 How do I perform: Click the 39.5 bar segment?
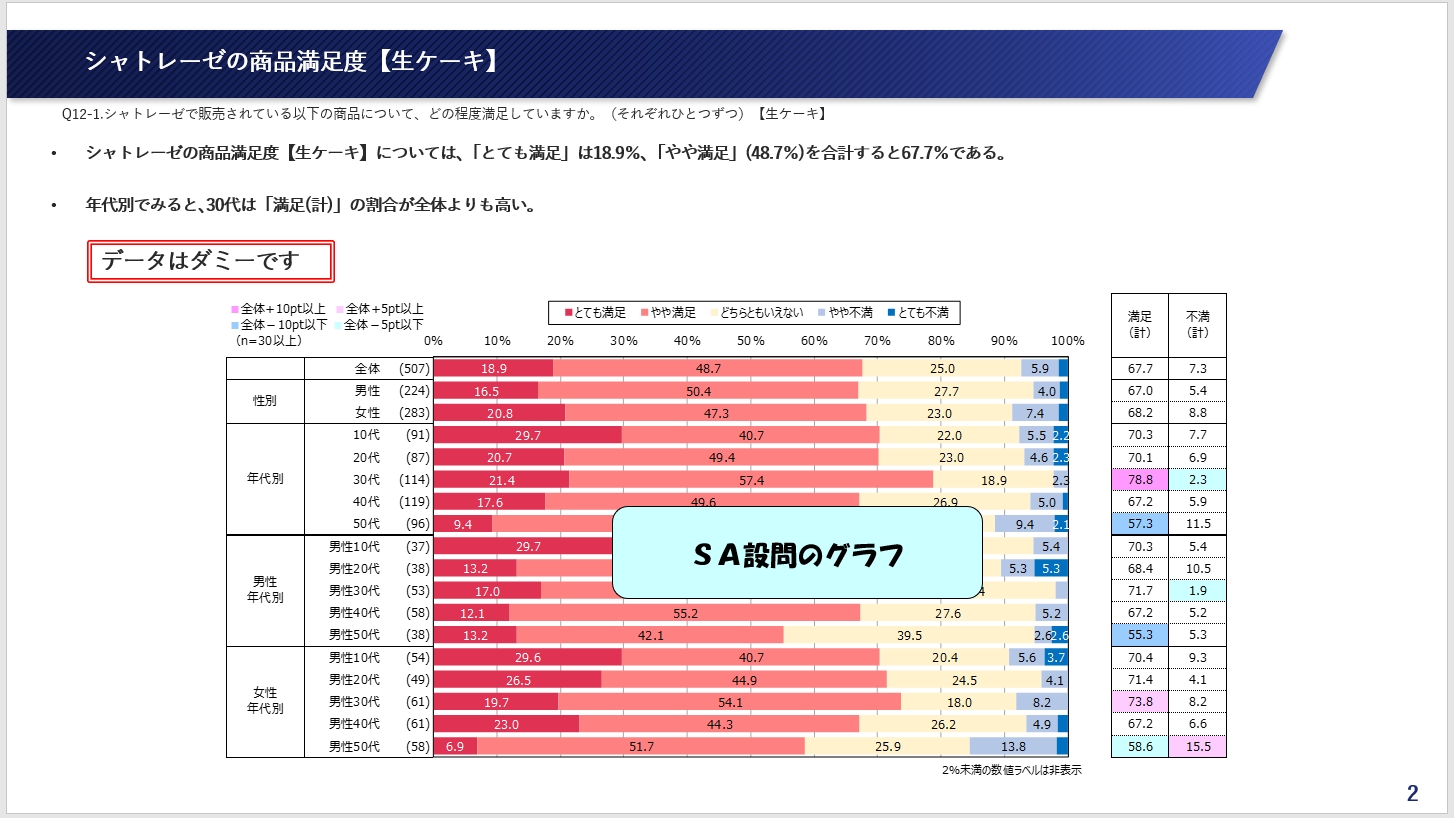[909, 635]
